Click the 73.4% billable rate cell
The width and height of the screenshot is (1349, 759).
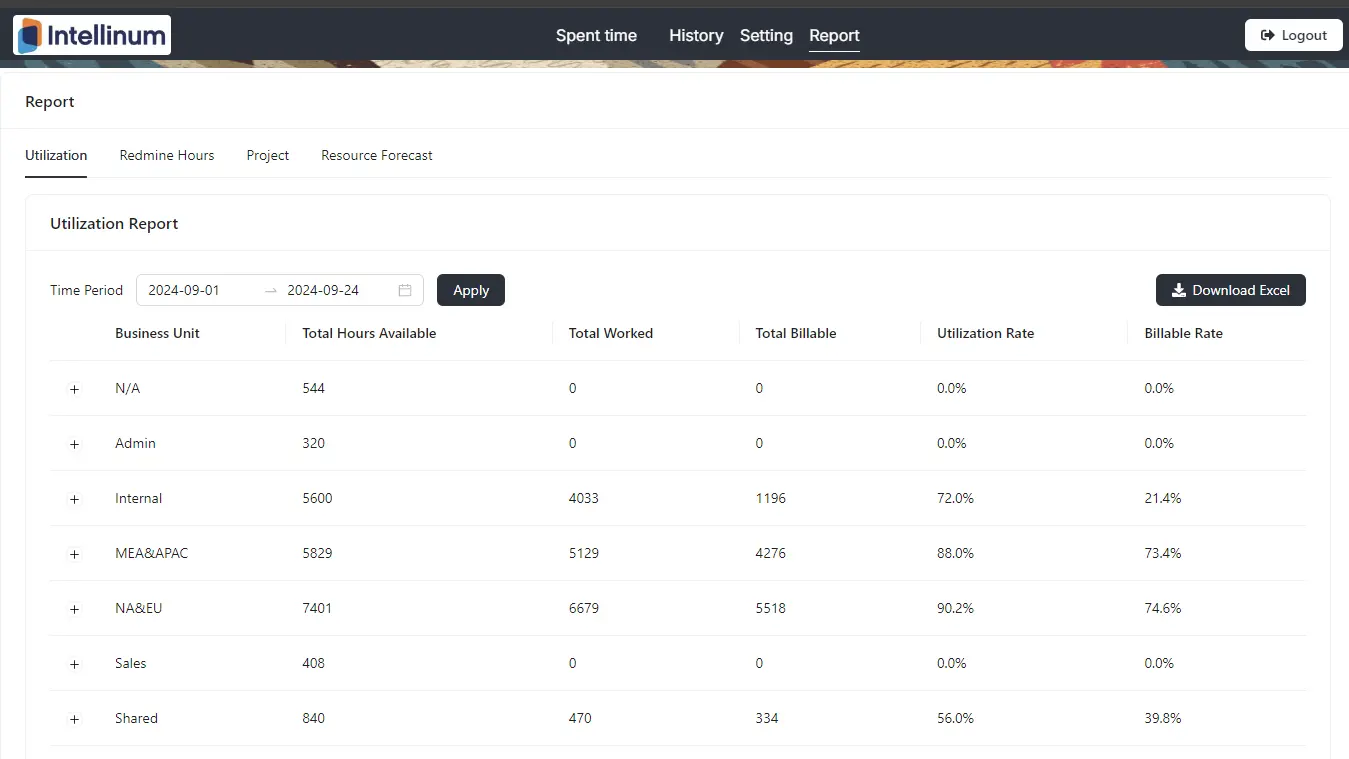1163,553
